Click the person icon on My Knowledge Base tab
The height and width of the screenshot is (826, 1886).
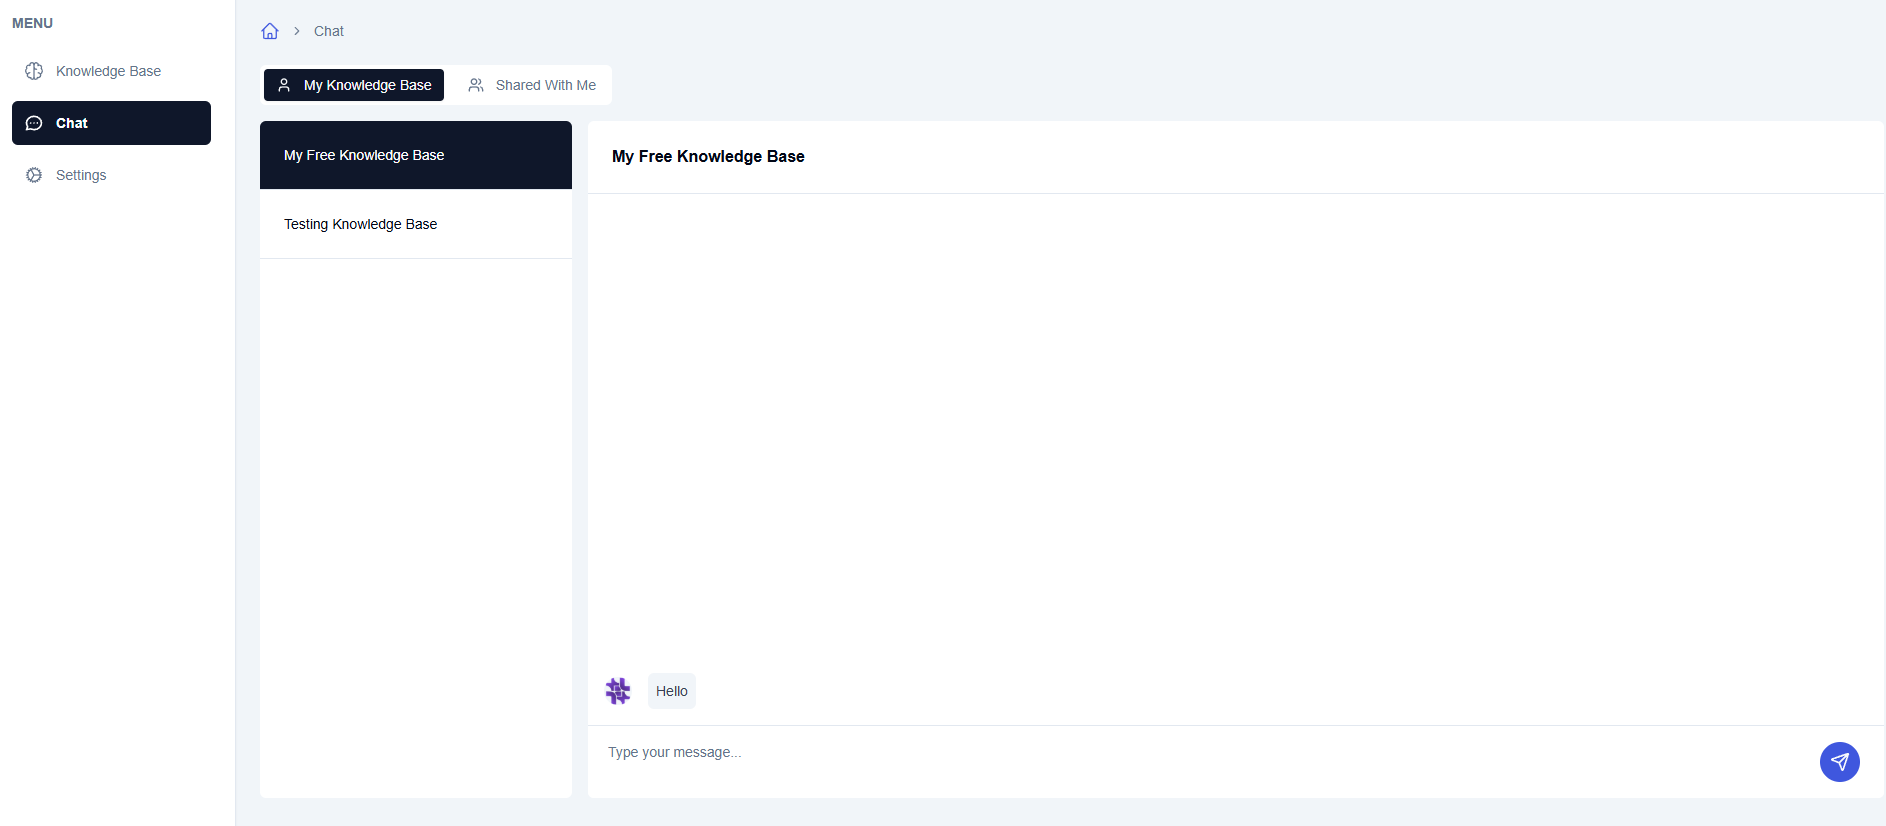point(284,85)
